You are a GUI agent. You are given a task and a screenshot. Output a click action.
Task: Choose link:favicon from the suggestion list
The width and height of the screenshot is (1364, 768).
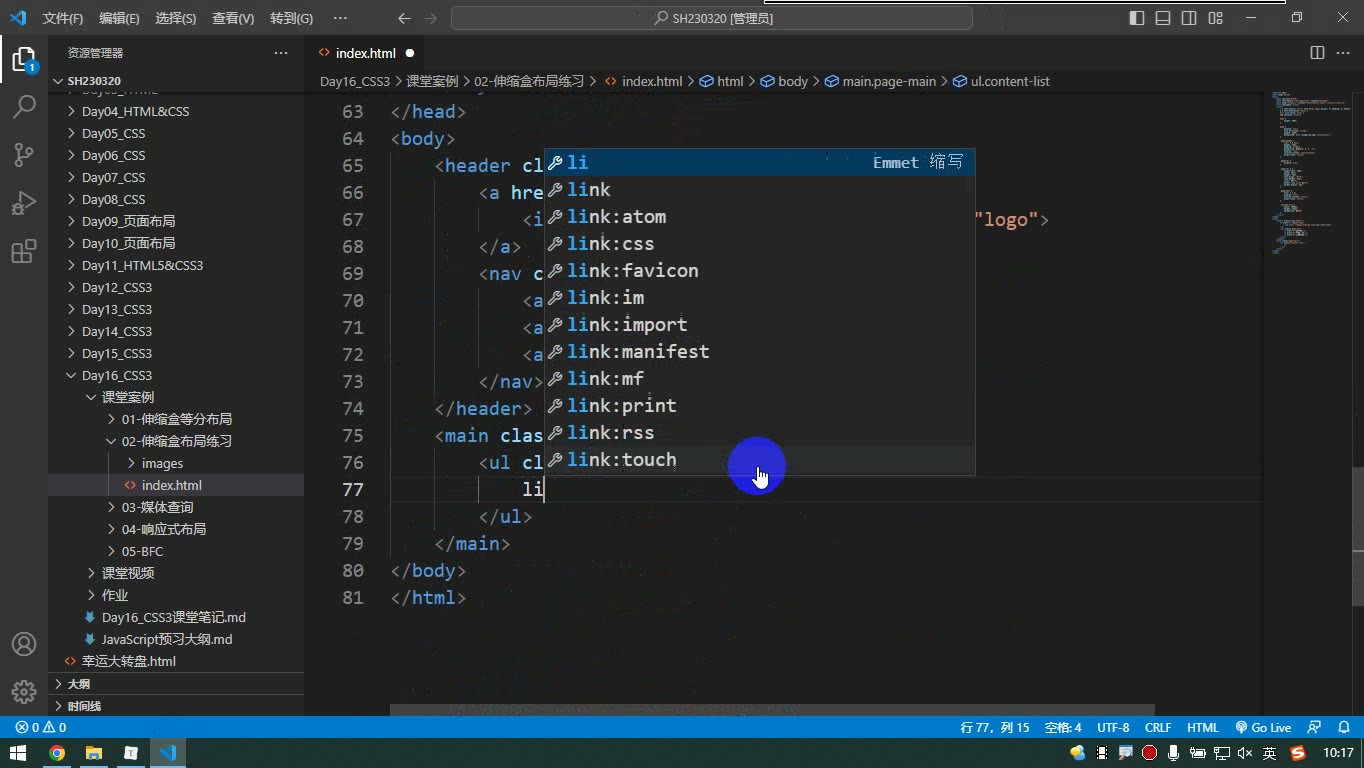[x=759, y=270]
